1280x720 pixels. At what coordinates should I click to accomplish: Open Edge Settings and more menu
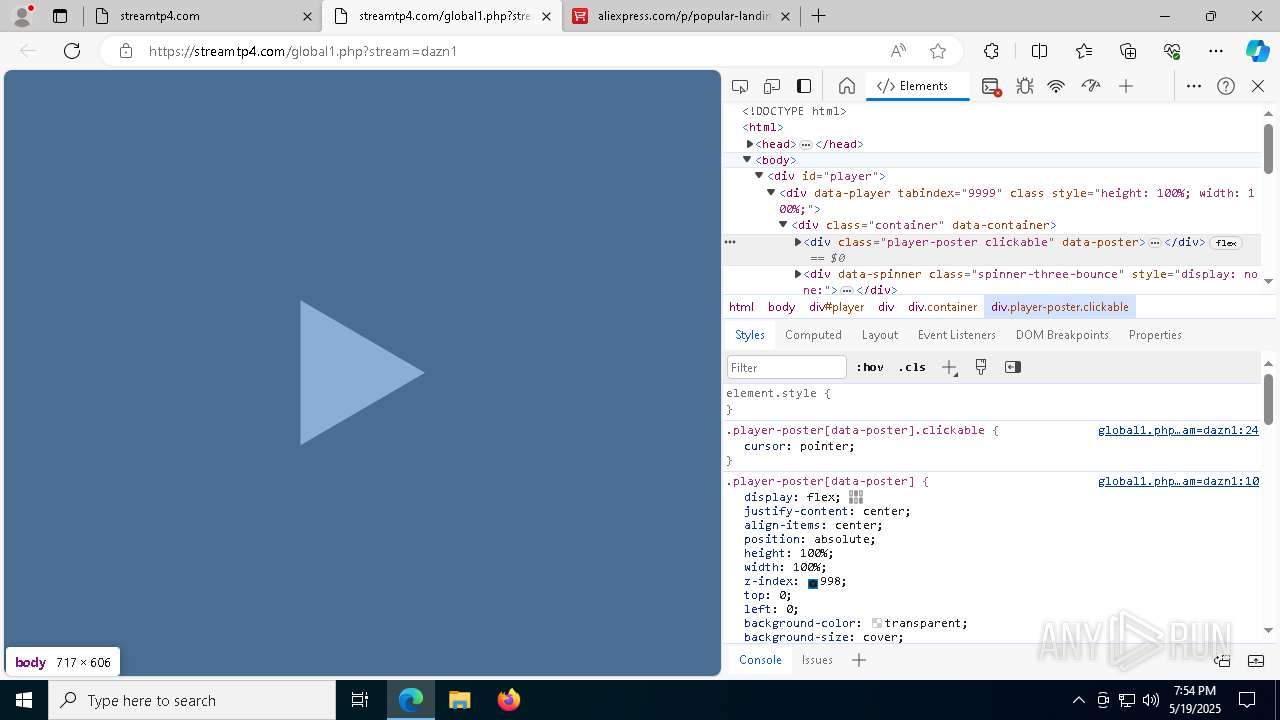tap(1216, 51)
